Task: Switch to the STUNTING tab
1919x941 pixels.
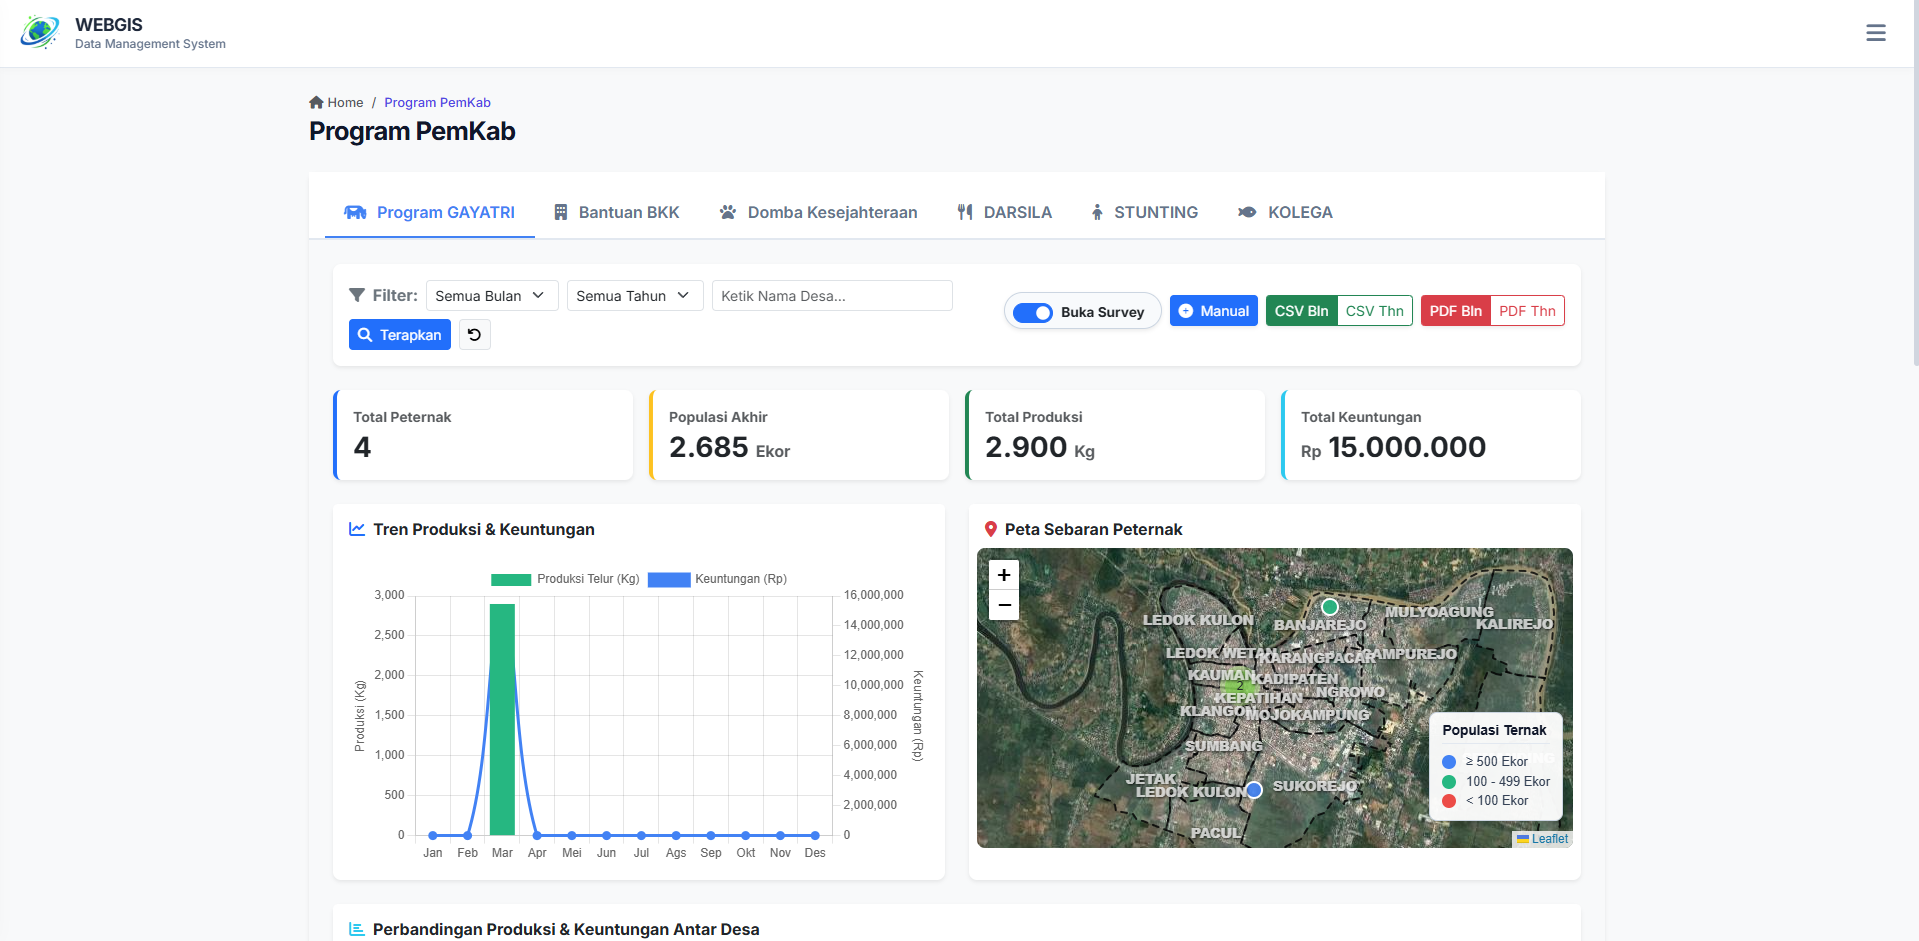Action: 1144,211
